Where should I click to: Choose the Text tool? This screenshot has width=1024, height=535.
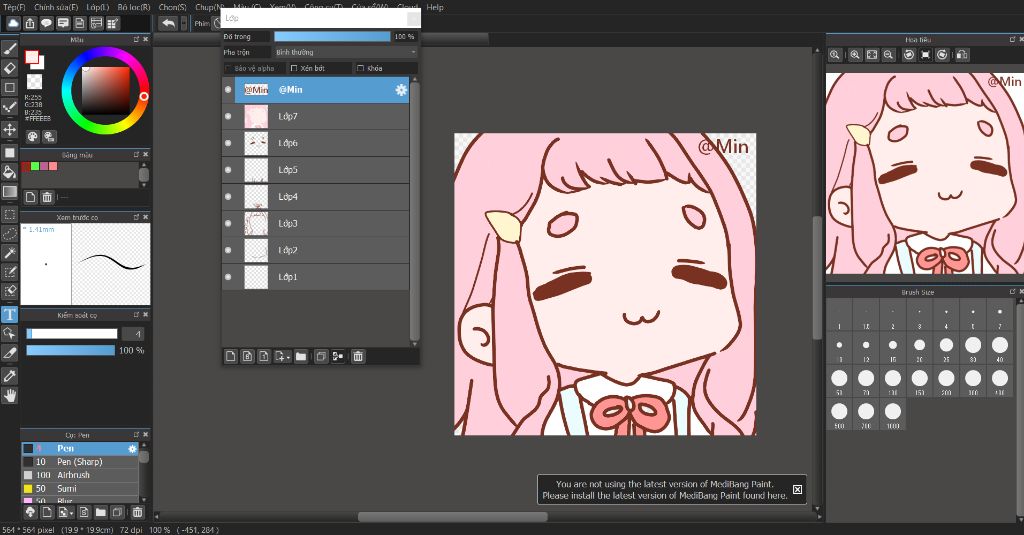tap(9, 315)
